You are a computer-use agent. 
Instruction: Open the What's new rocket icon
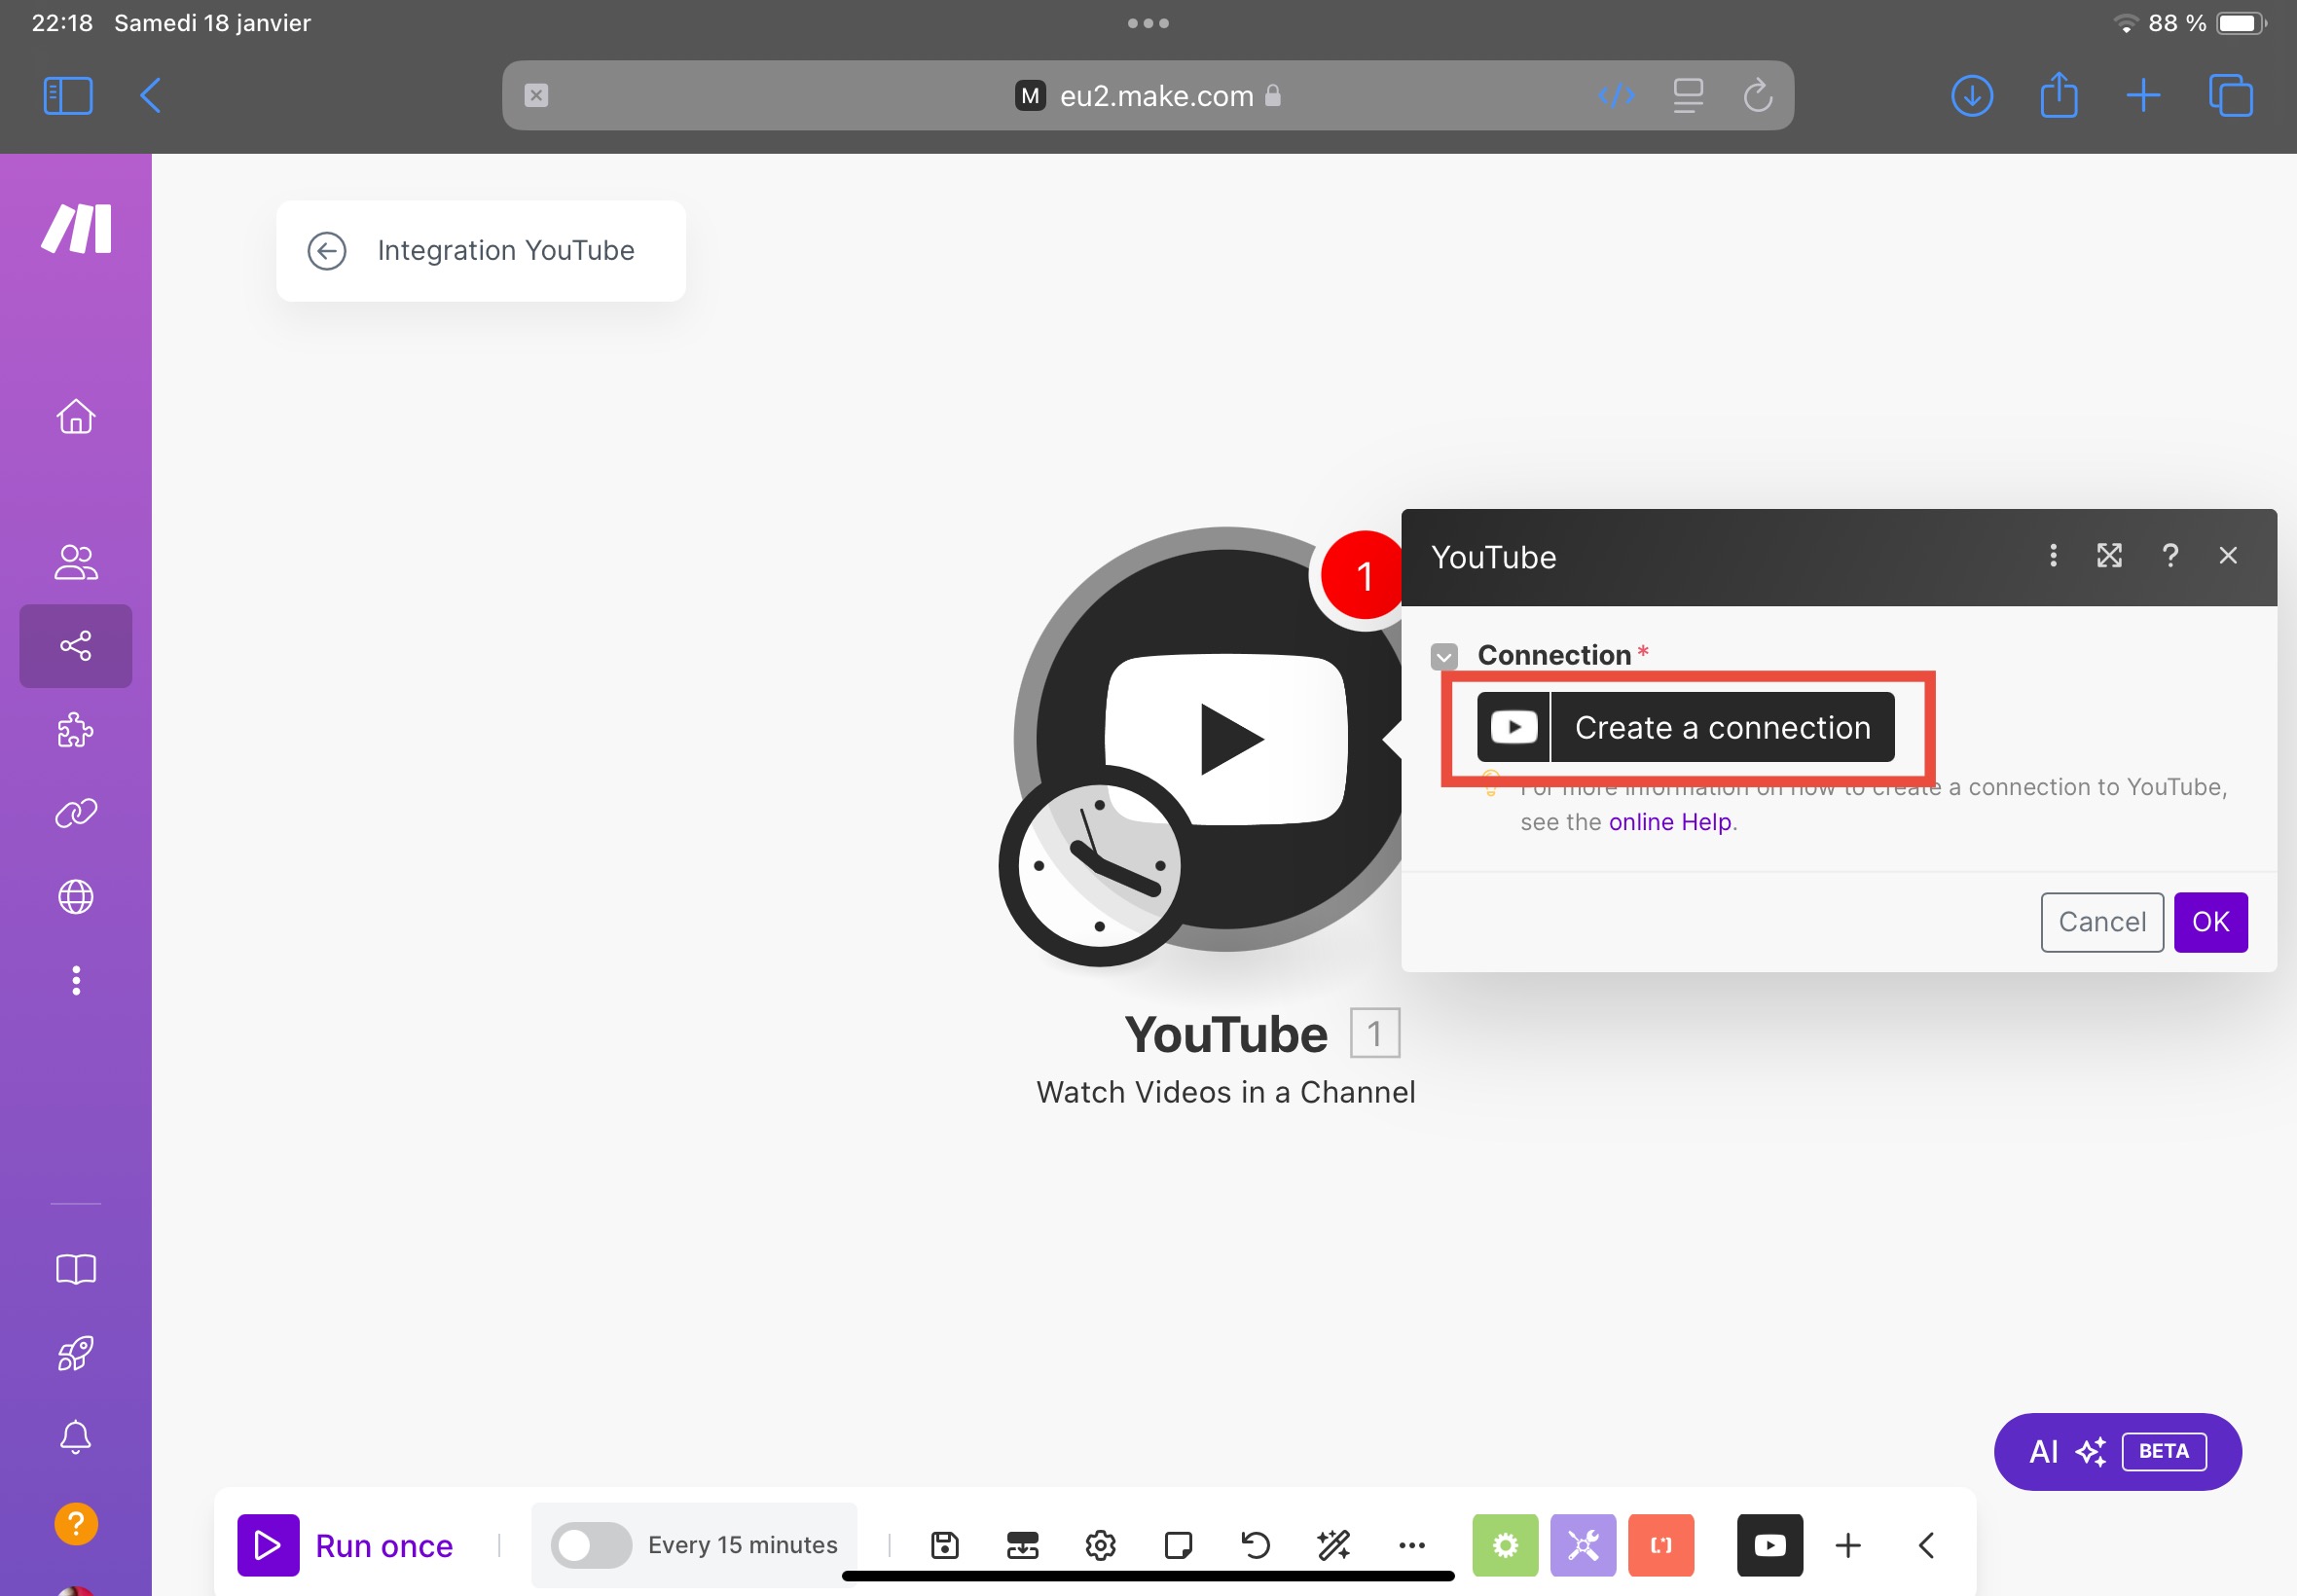click(76, 1353)
